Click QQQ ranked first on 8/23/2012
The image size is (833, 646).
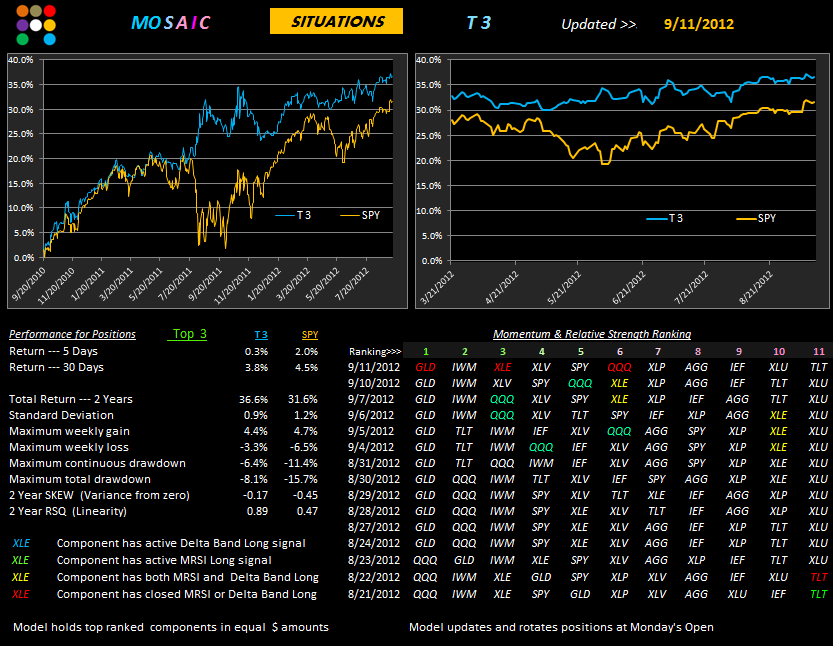coord(425,560)
